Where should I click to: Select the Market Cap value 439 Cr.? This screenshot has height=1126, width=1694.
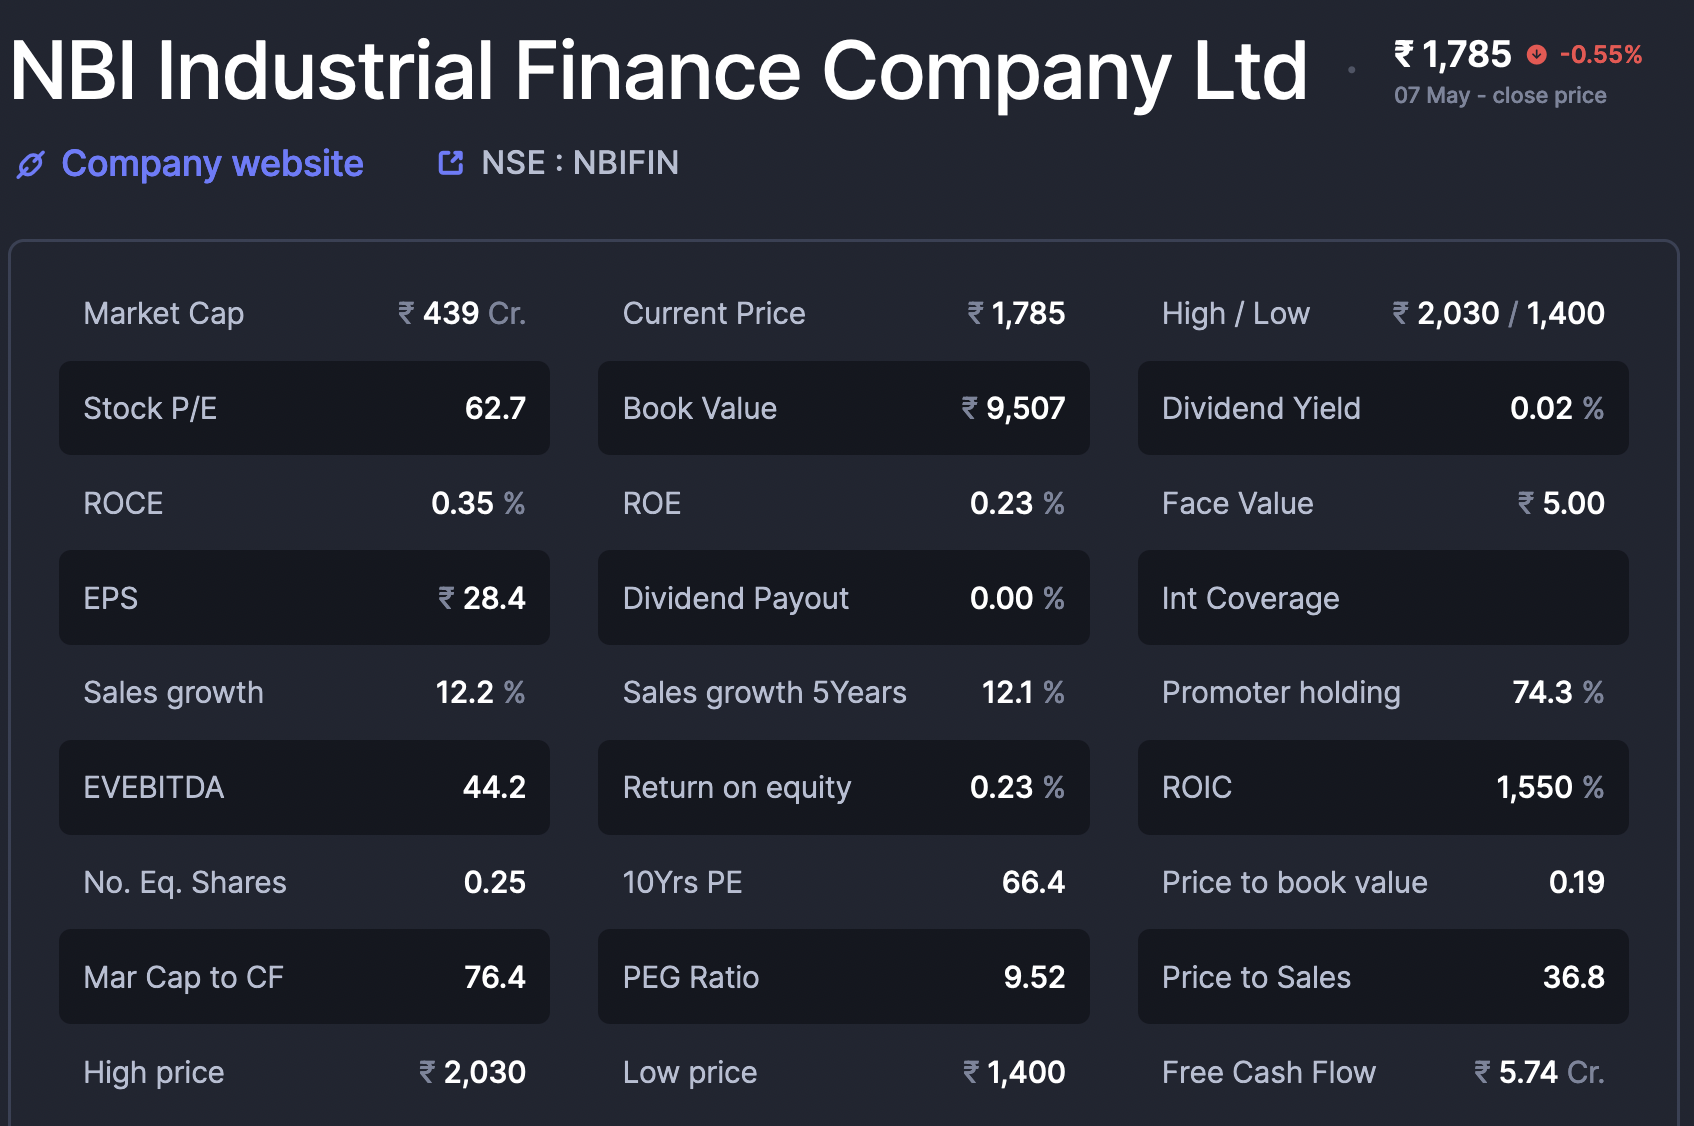point(462,314)
